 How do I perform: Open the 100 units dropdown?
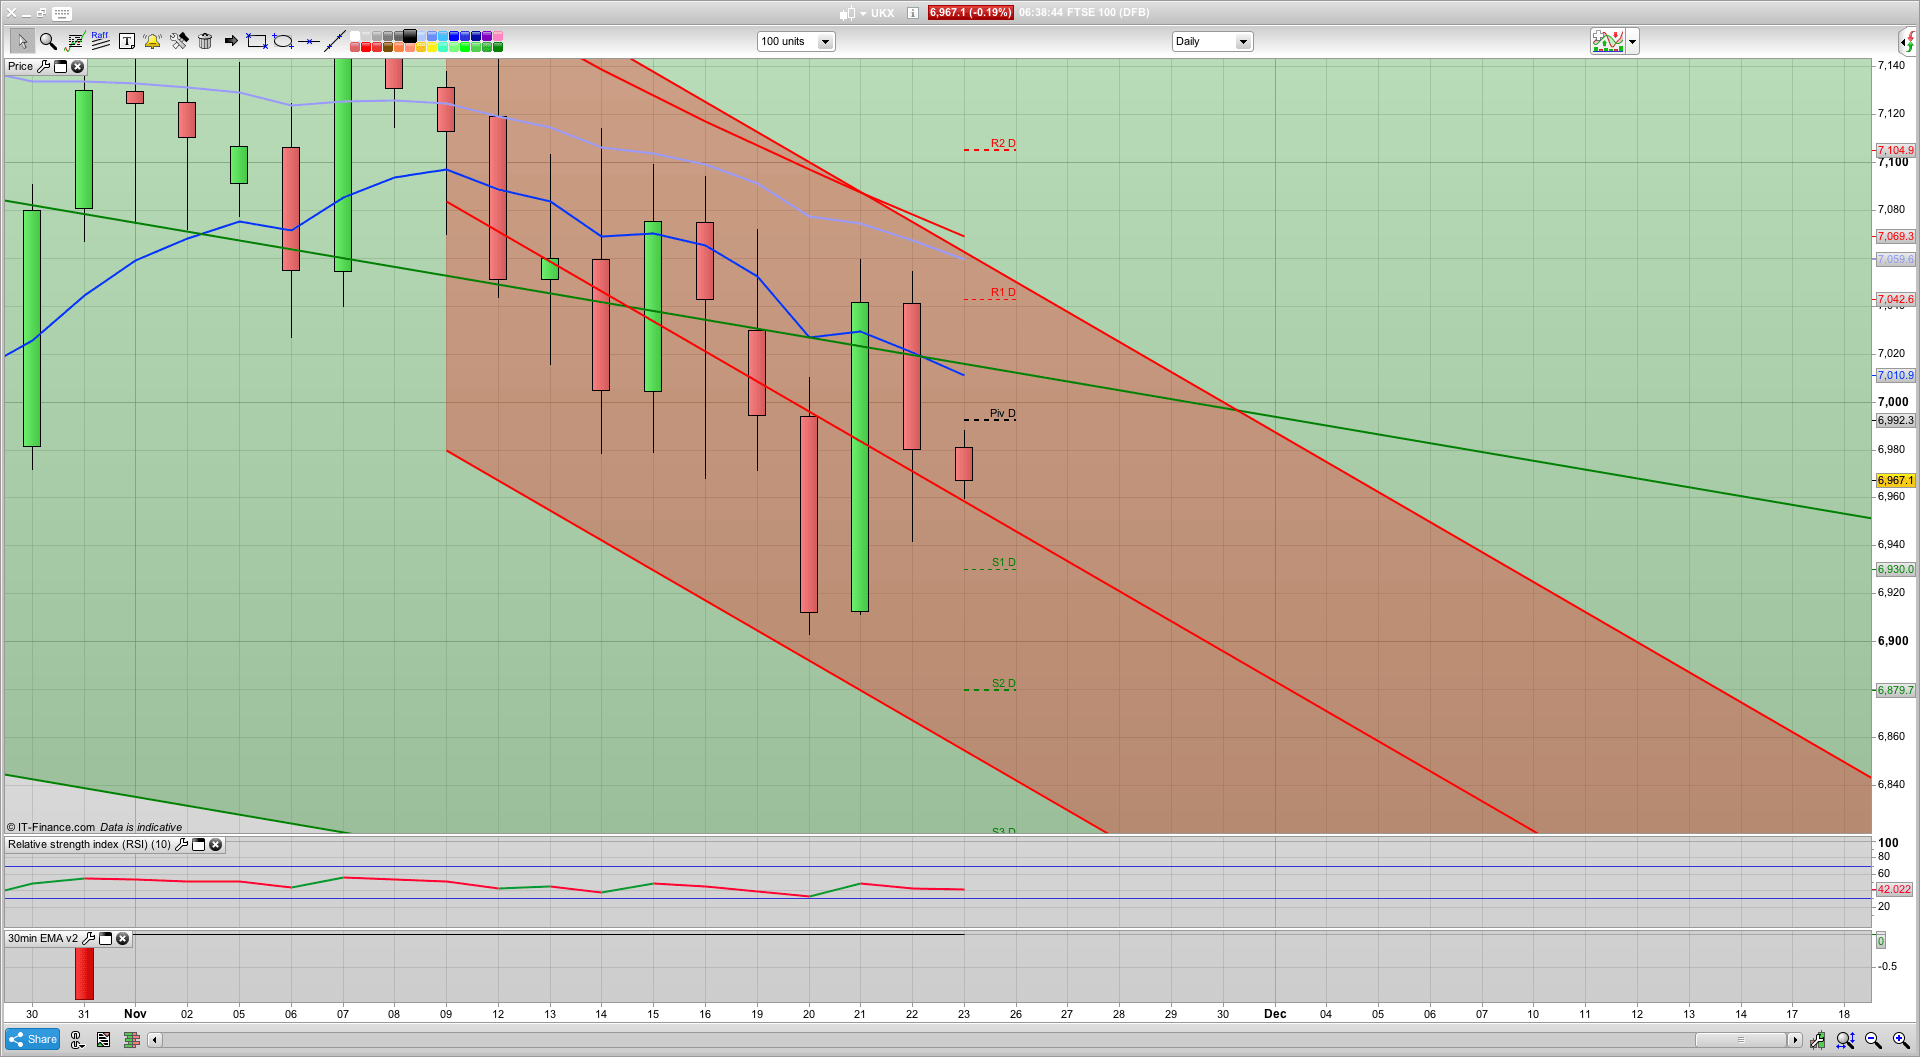click(x=825, y=41)
